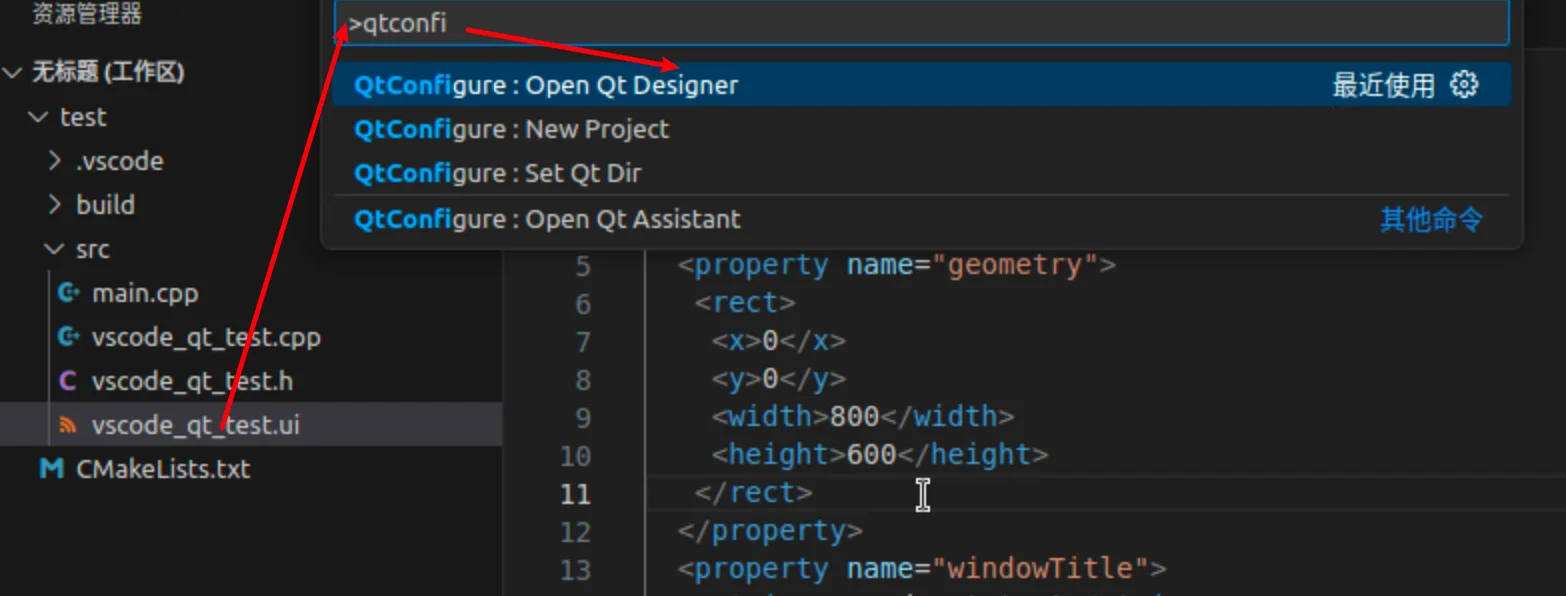
Task: Choose QtConfigure: Set Qt Dir
Action: coord(921,173)
